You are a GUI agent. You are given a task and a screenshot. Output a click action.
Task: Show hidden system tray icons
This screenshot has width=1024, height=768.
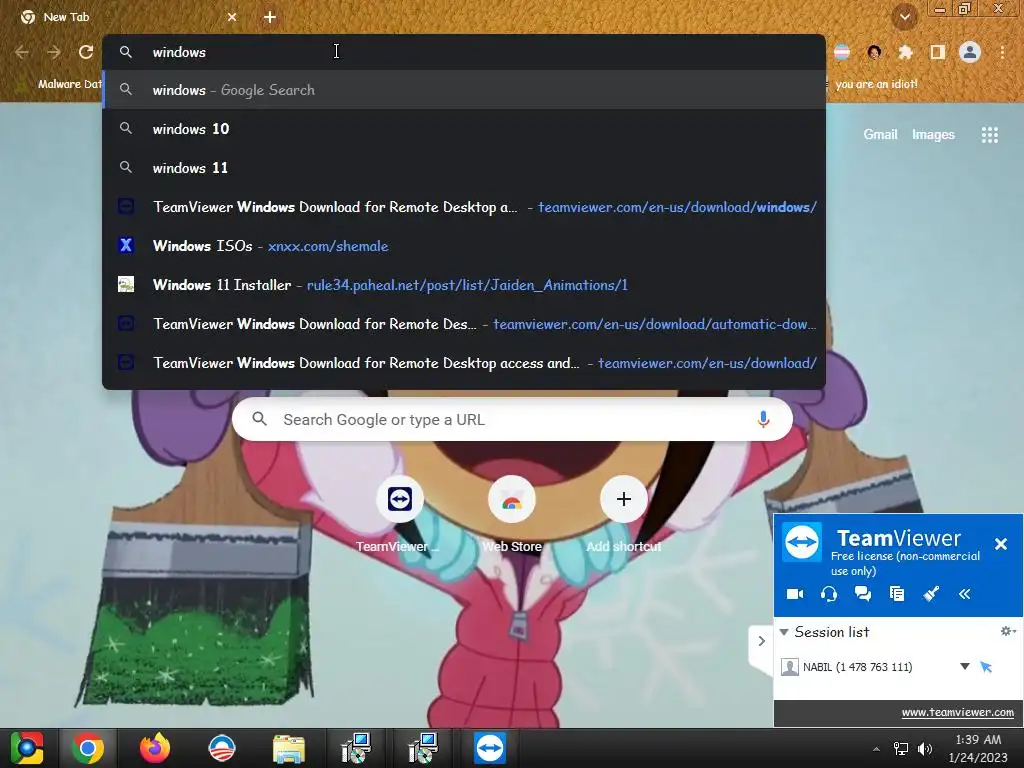point(876,749)
